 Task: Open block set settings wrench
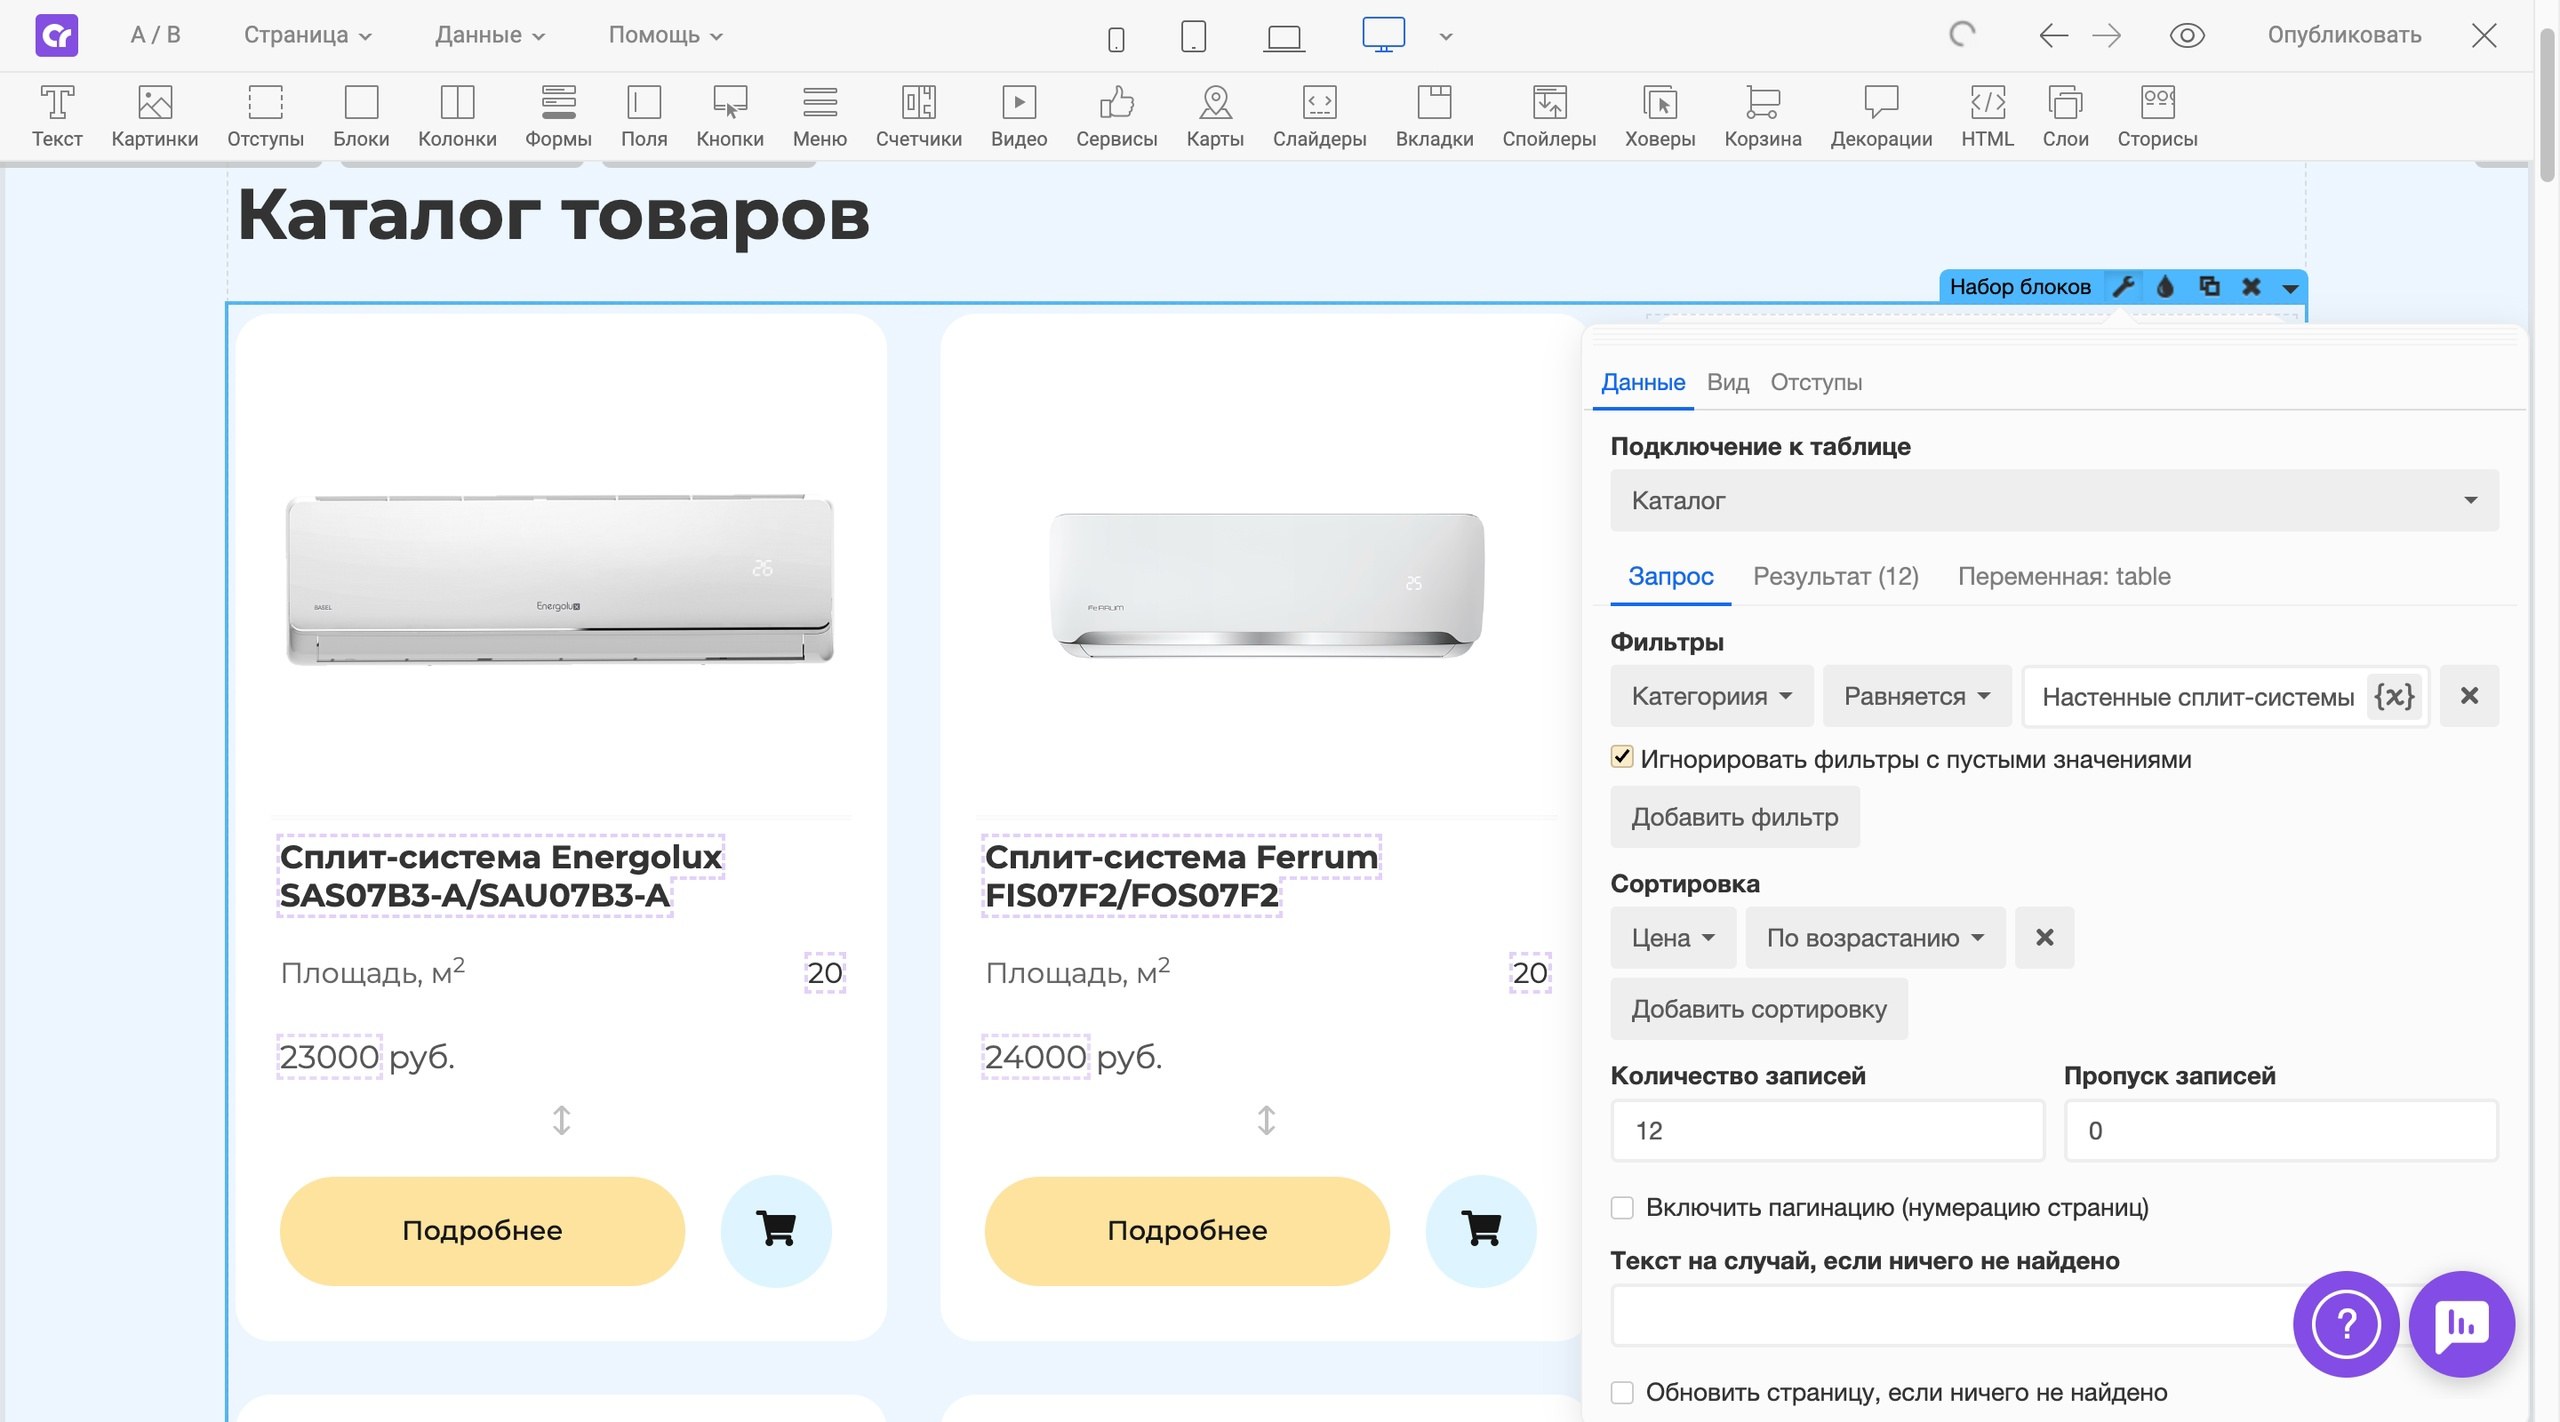(x=2123, y=287)
